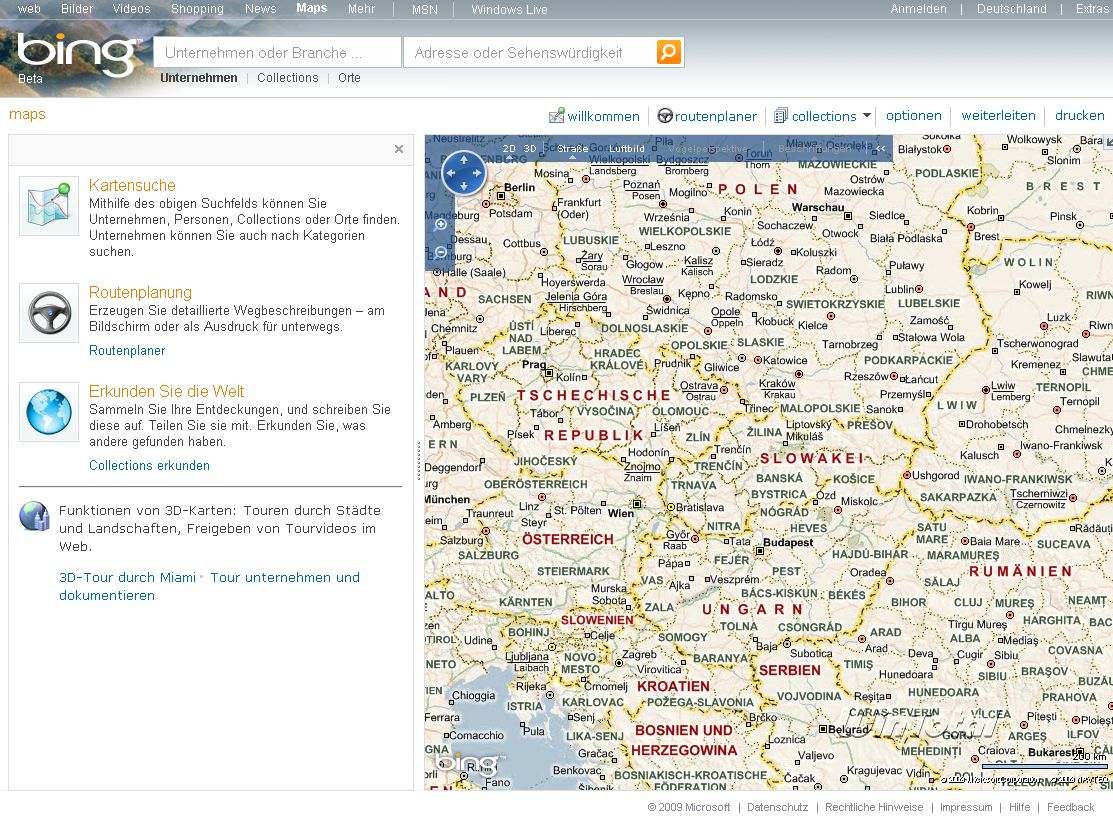Open the Collections erkunden link
Viewport: 1113px width, 820px height.
click(x=149, y=466)
